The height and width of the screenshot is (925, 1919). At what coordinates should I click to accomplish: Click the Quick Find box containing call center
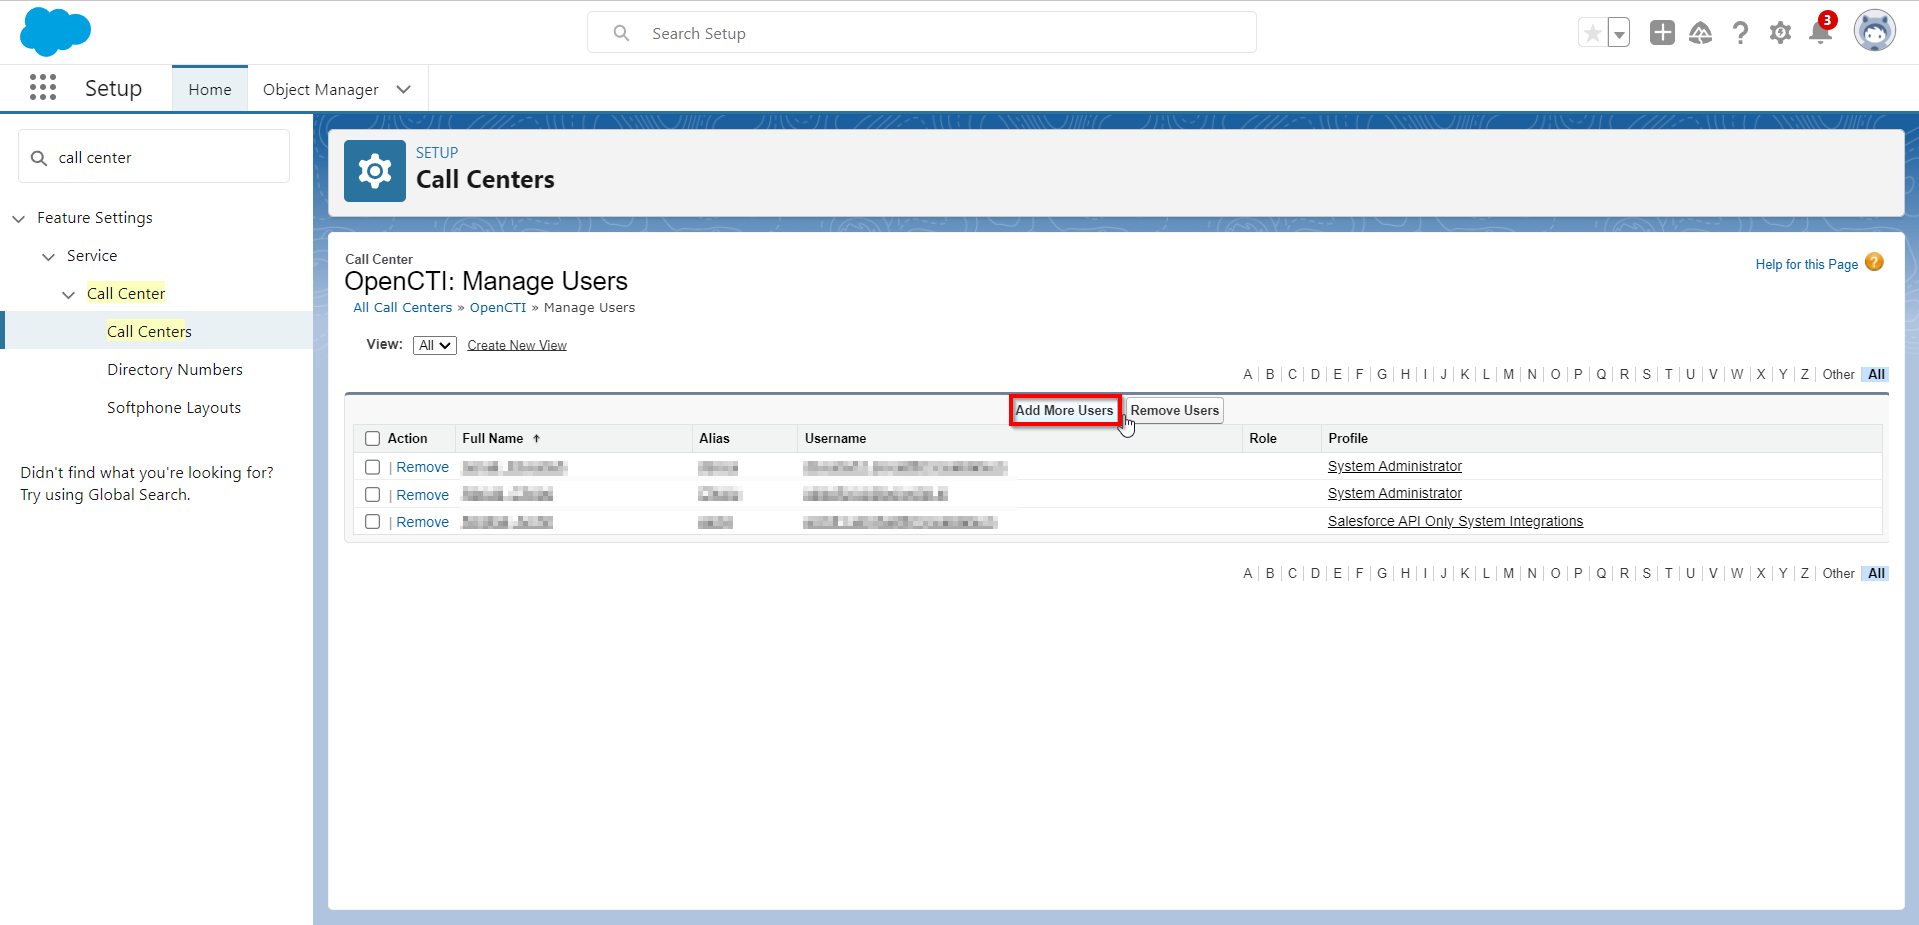point(154,157)
